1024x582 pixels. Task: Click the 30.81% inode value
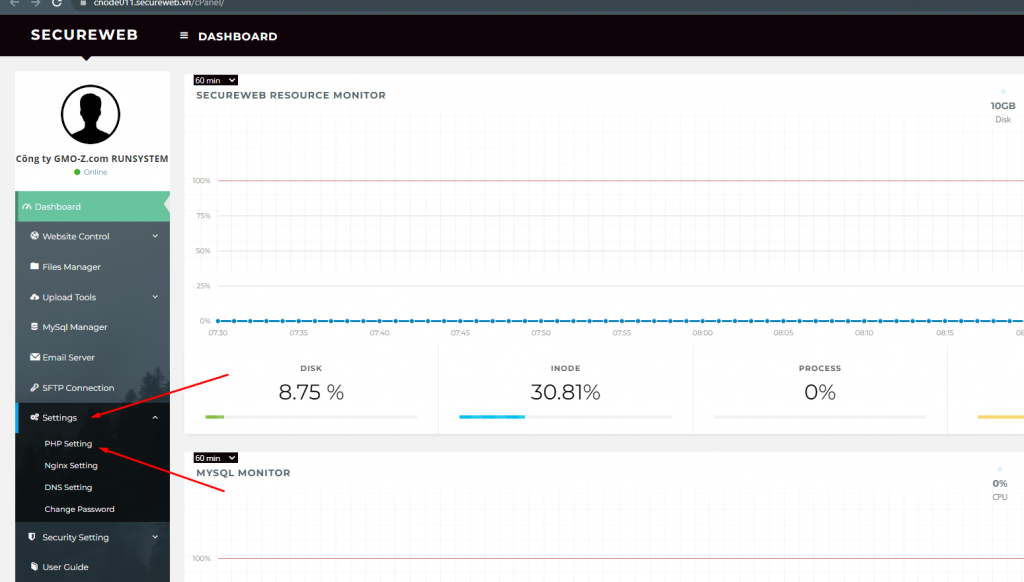click(565, 392)
